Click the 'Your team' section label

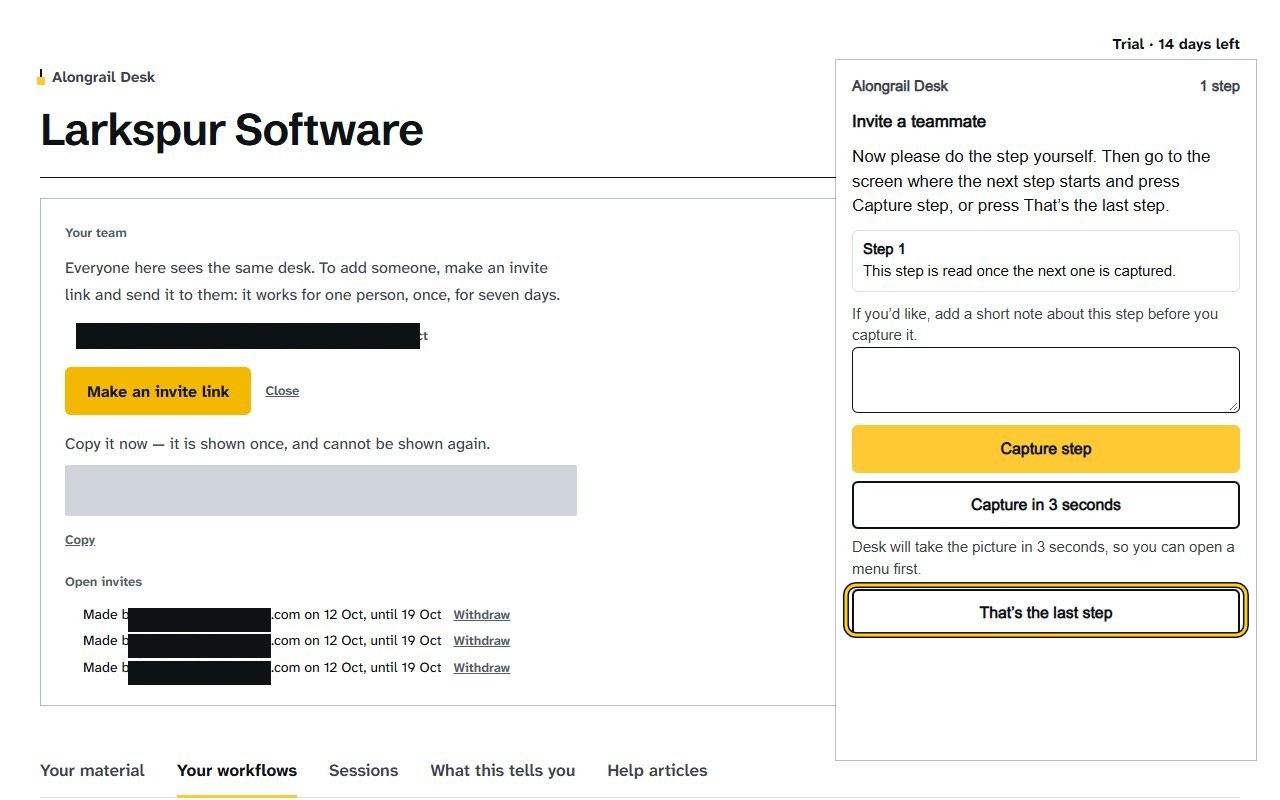pos(96,233)
